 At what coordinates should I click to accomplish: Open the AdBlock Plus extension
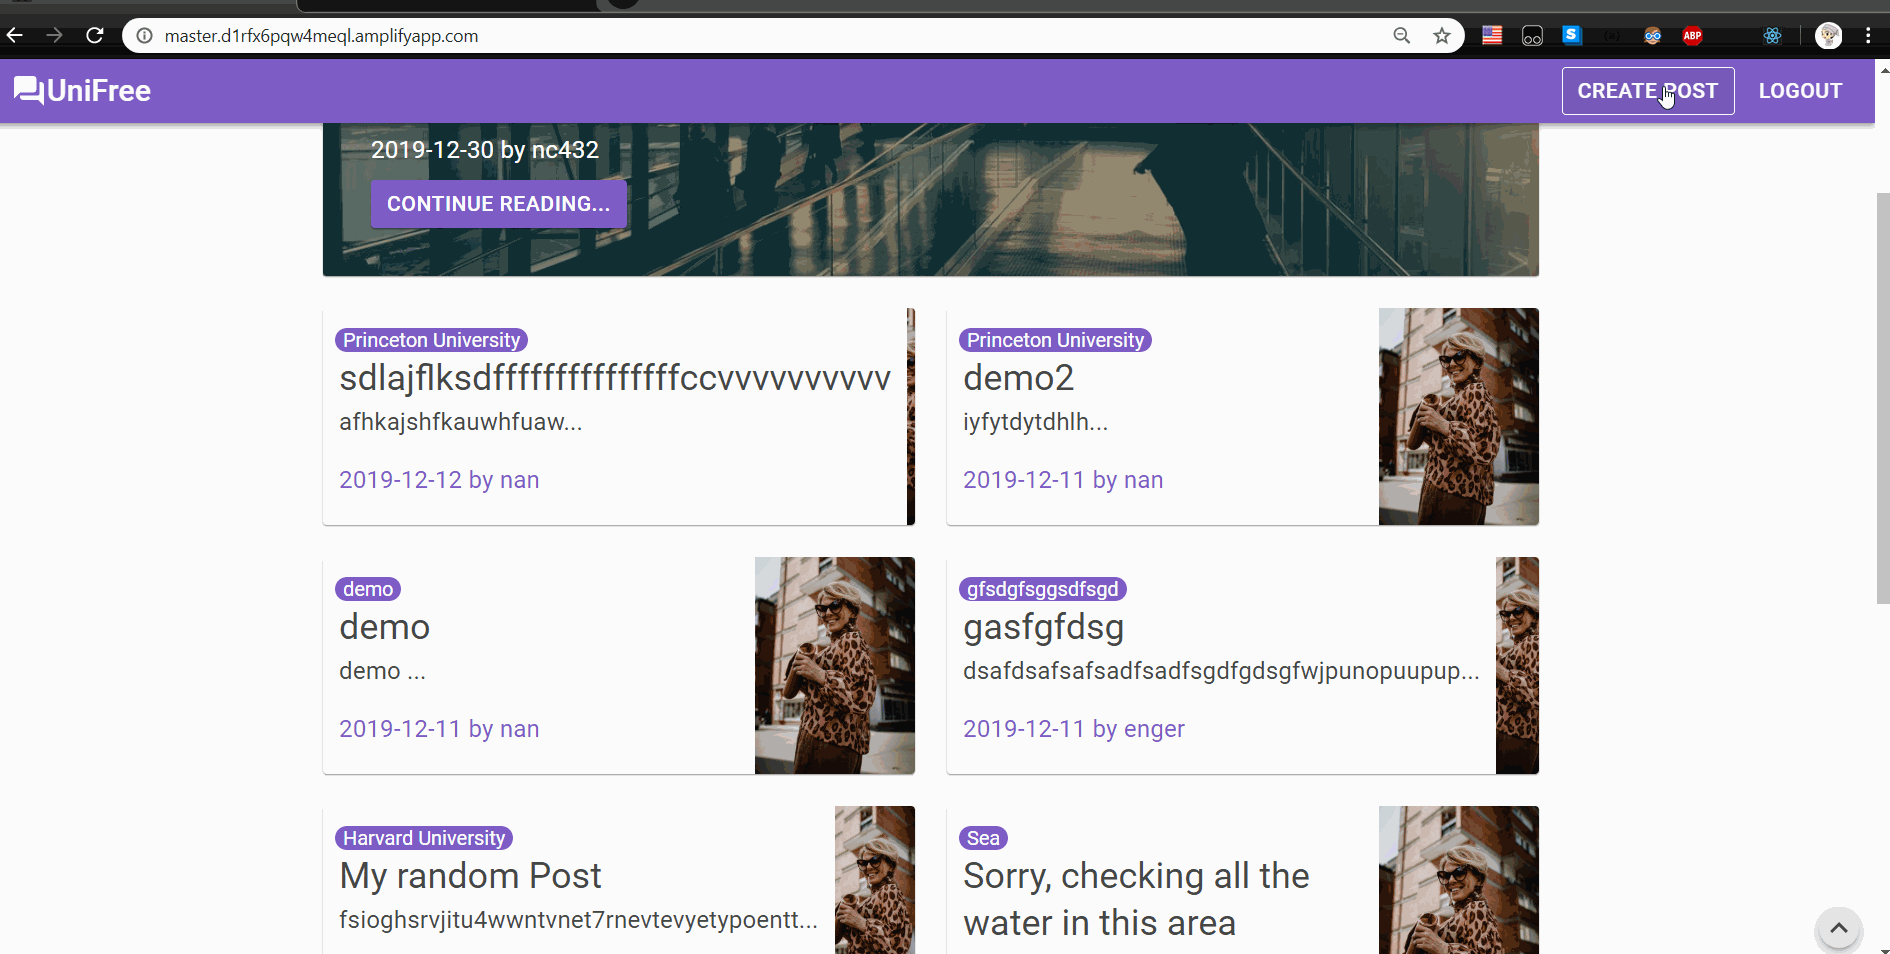[x=1692, y=36]
